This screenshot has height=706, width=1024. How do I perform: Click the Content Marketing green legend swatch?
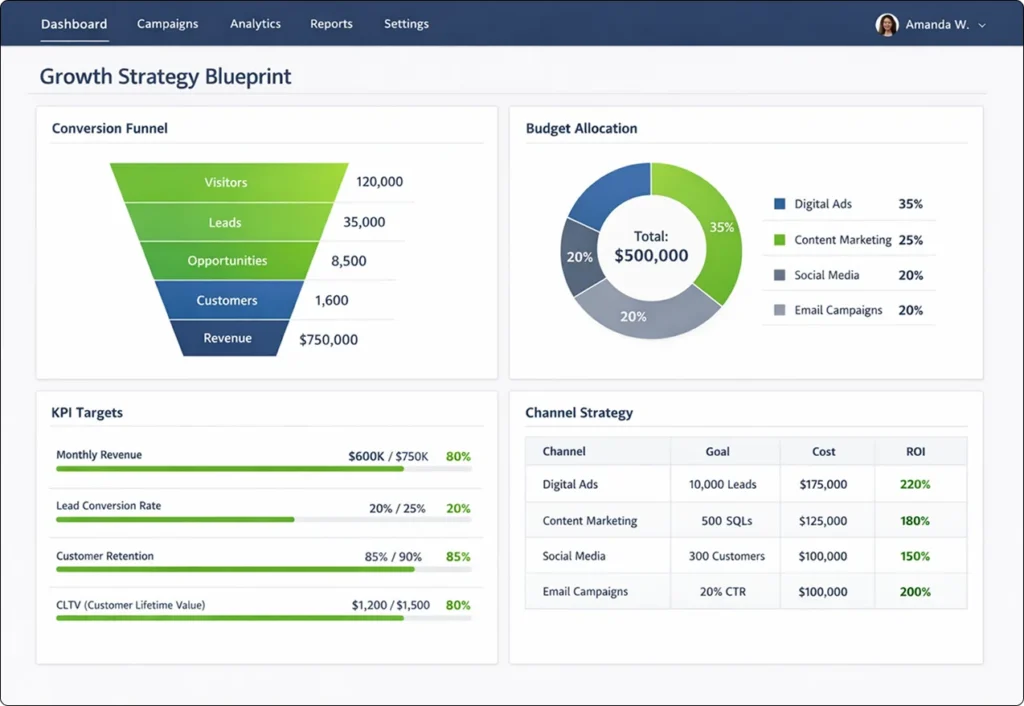[x=780, y=240]
